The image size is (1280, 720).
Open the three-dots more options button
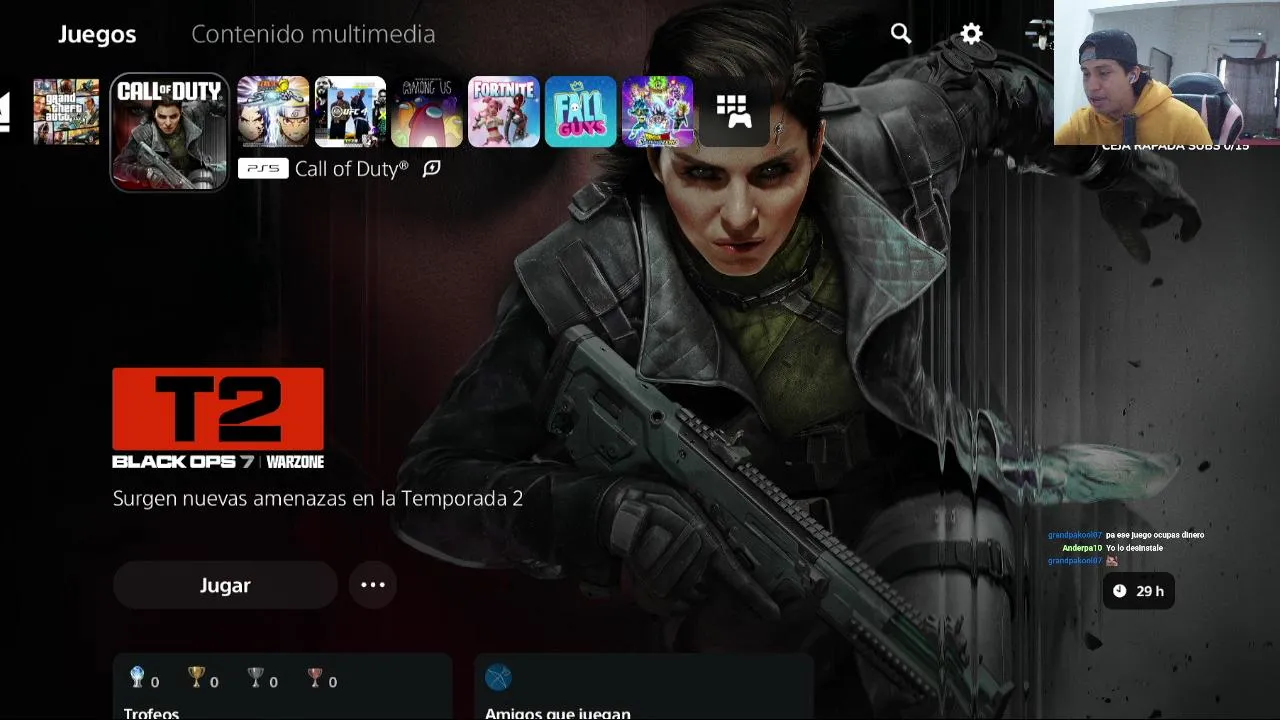point(373,585)
